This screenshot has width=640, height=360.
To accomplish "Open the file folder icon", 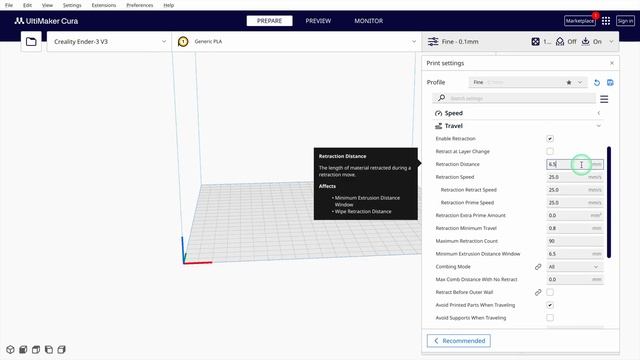I will (31, 42).
